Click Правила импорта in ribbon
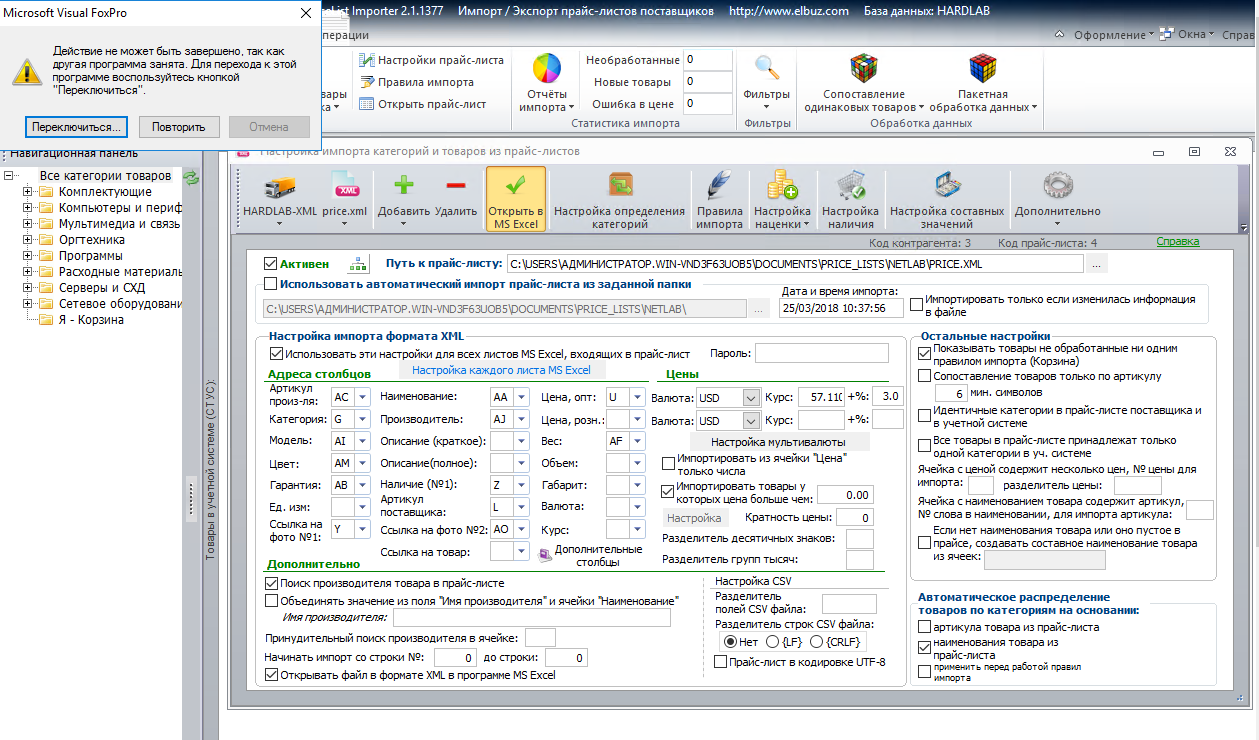Image resolution: width=1259 pixels, height=740 pixels. coord(416,82)
